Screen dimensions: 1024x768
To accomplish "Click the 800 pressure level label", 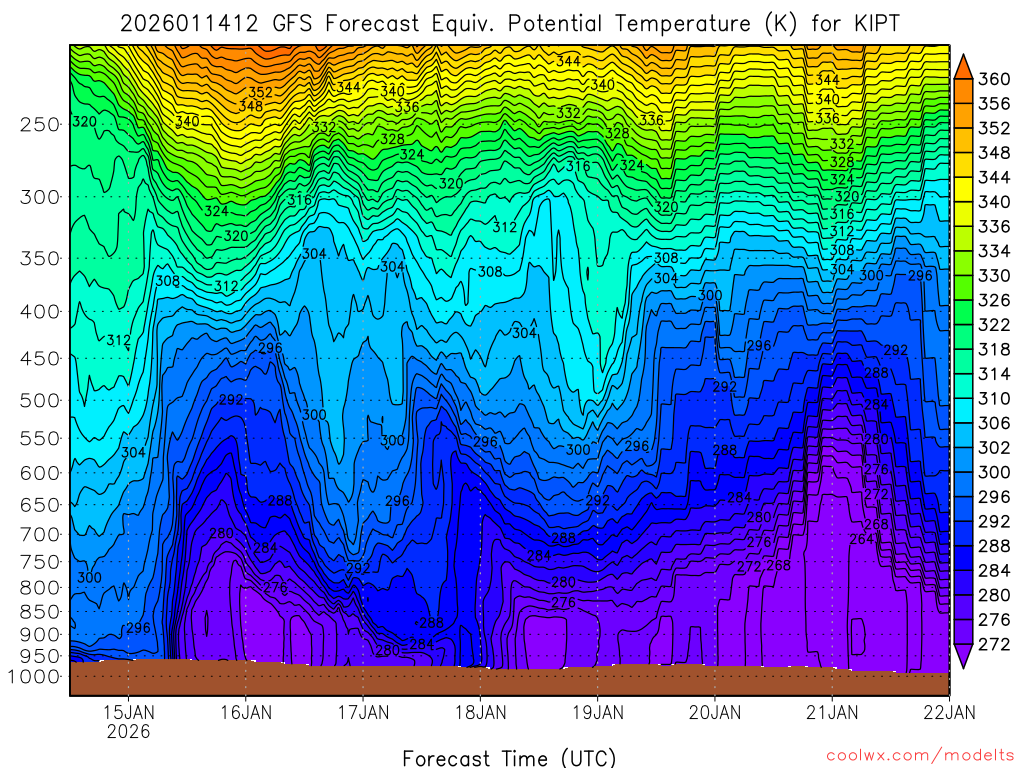I will coord(39,588).
